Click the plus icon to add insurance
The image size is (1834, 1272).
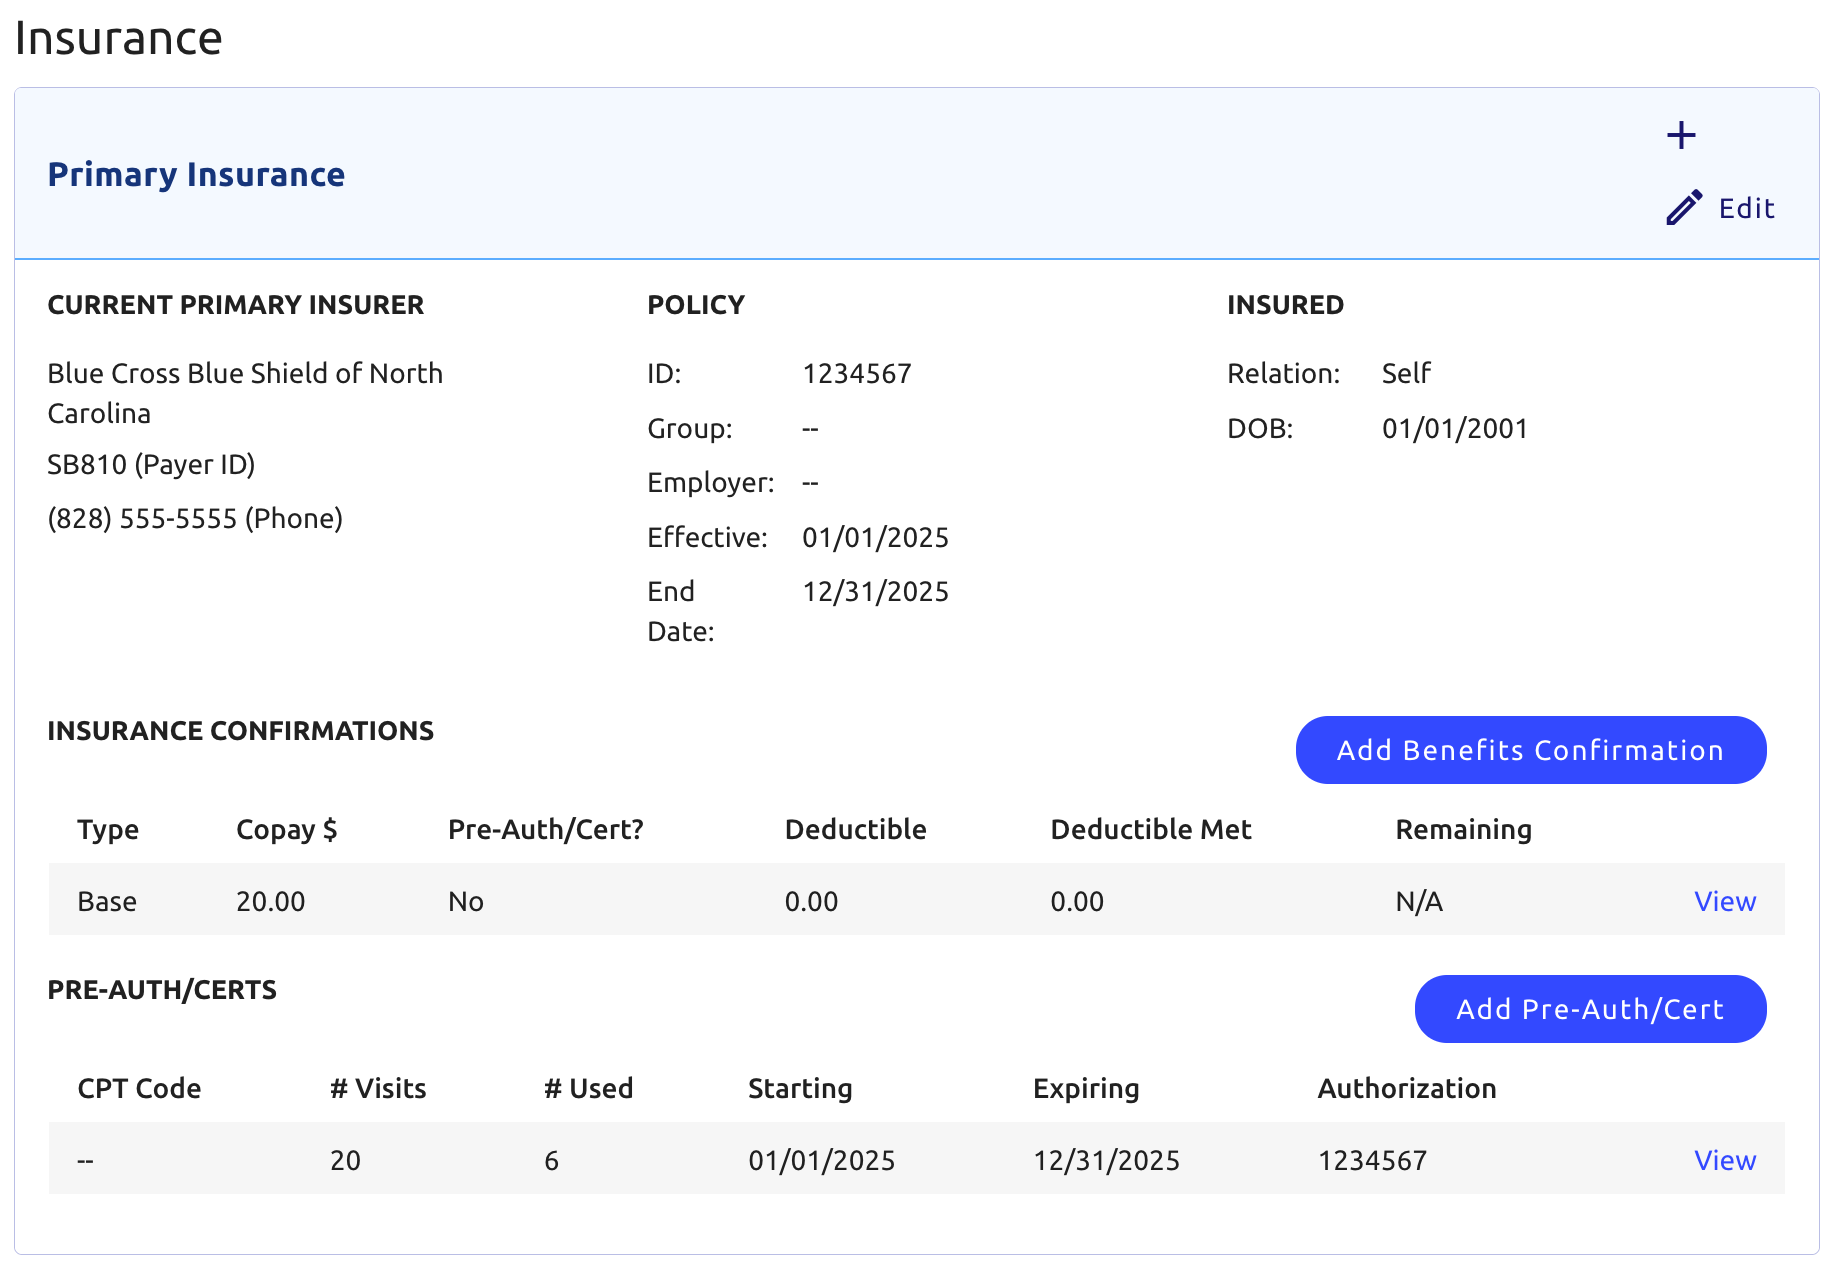1681,135
